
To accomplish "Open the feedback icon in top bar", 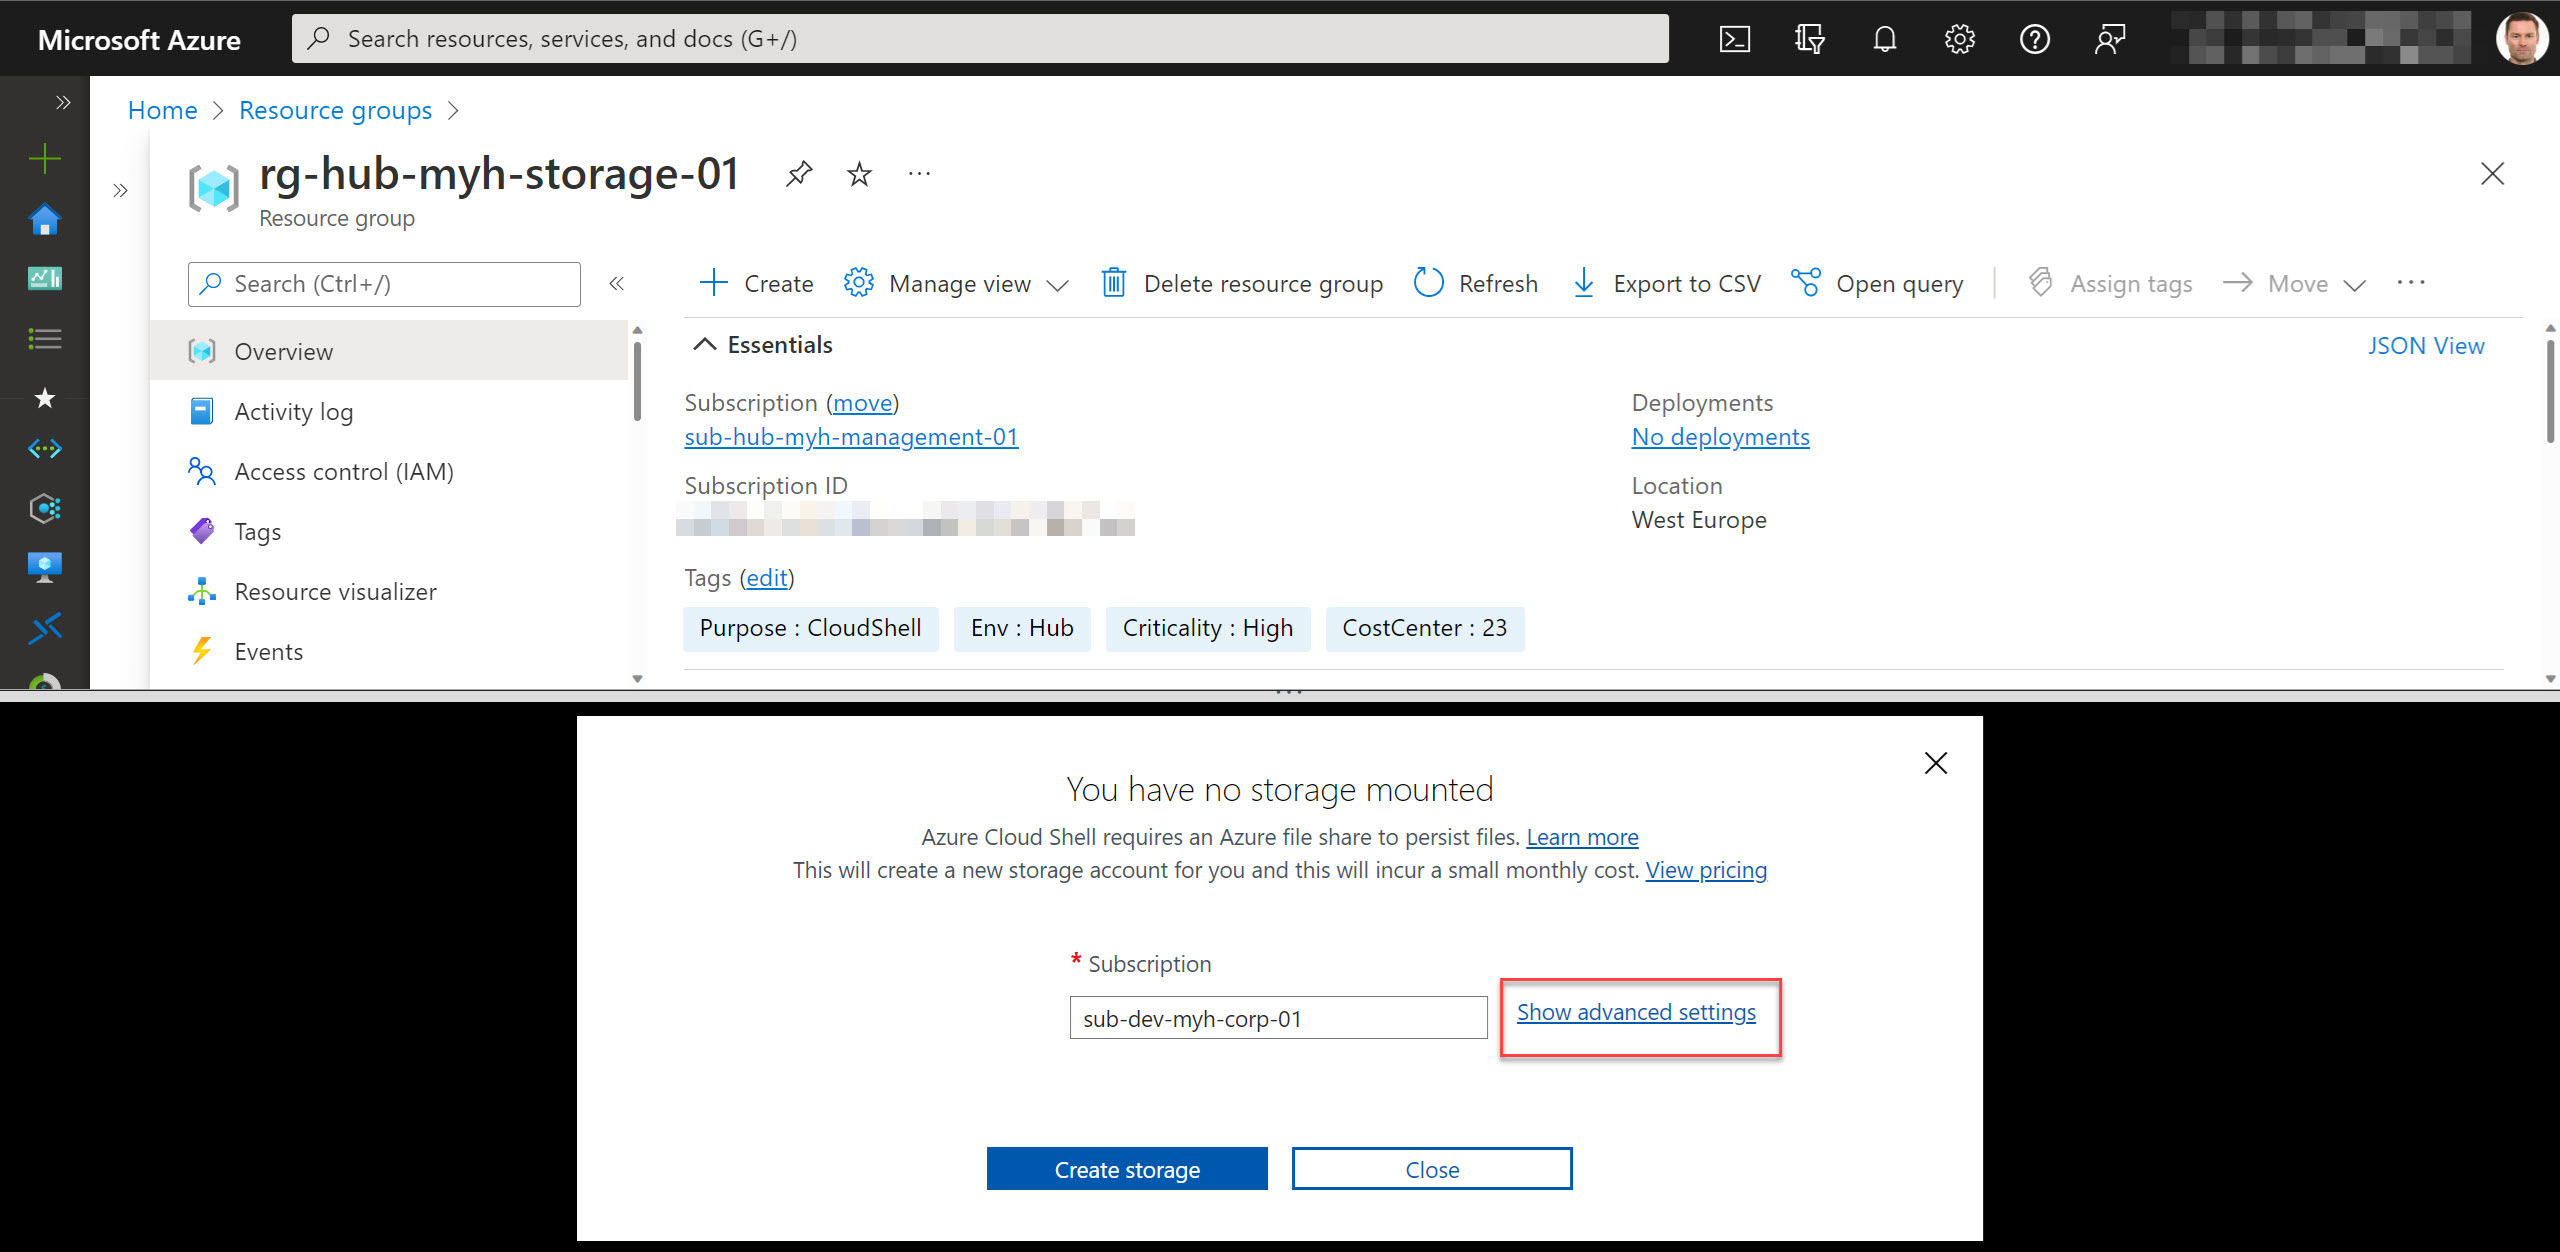I will [x=2110, y=38].
